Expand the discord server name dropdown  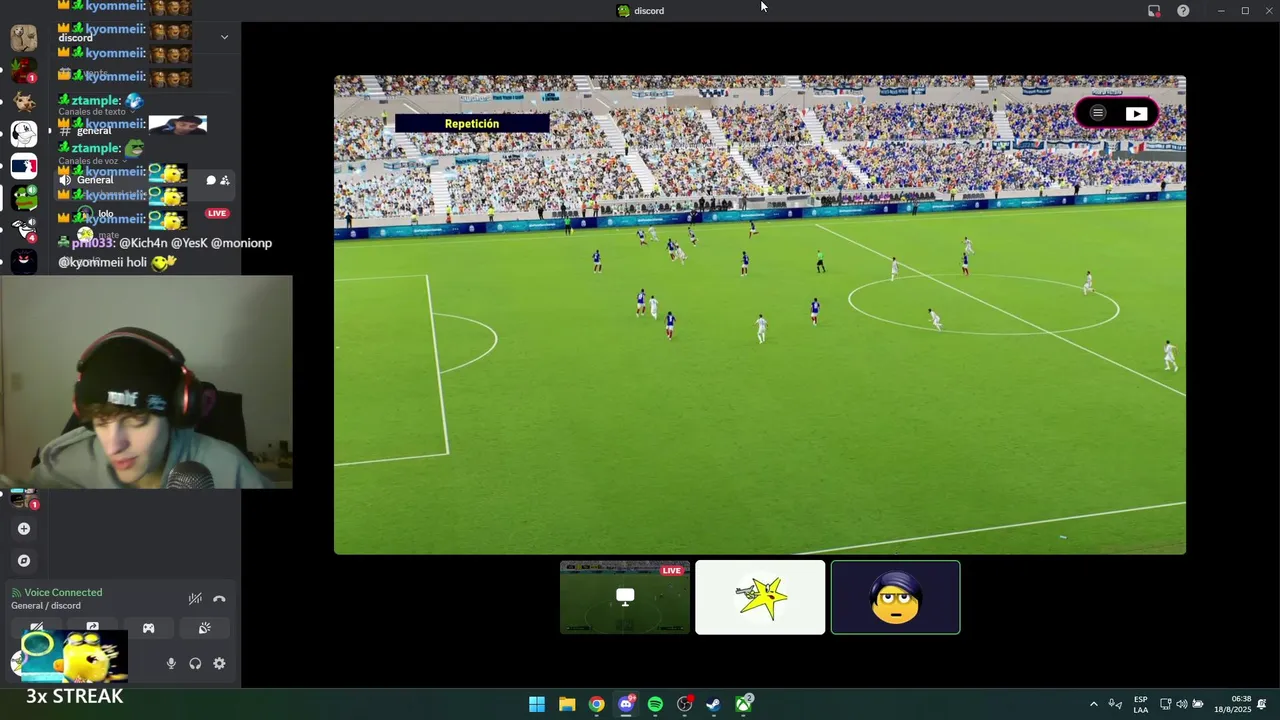[x=224, y=37]
